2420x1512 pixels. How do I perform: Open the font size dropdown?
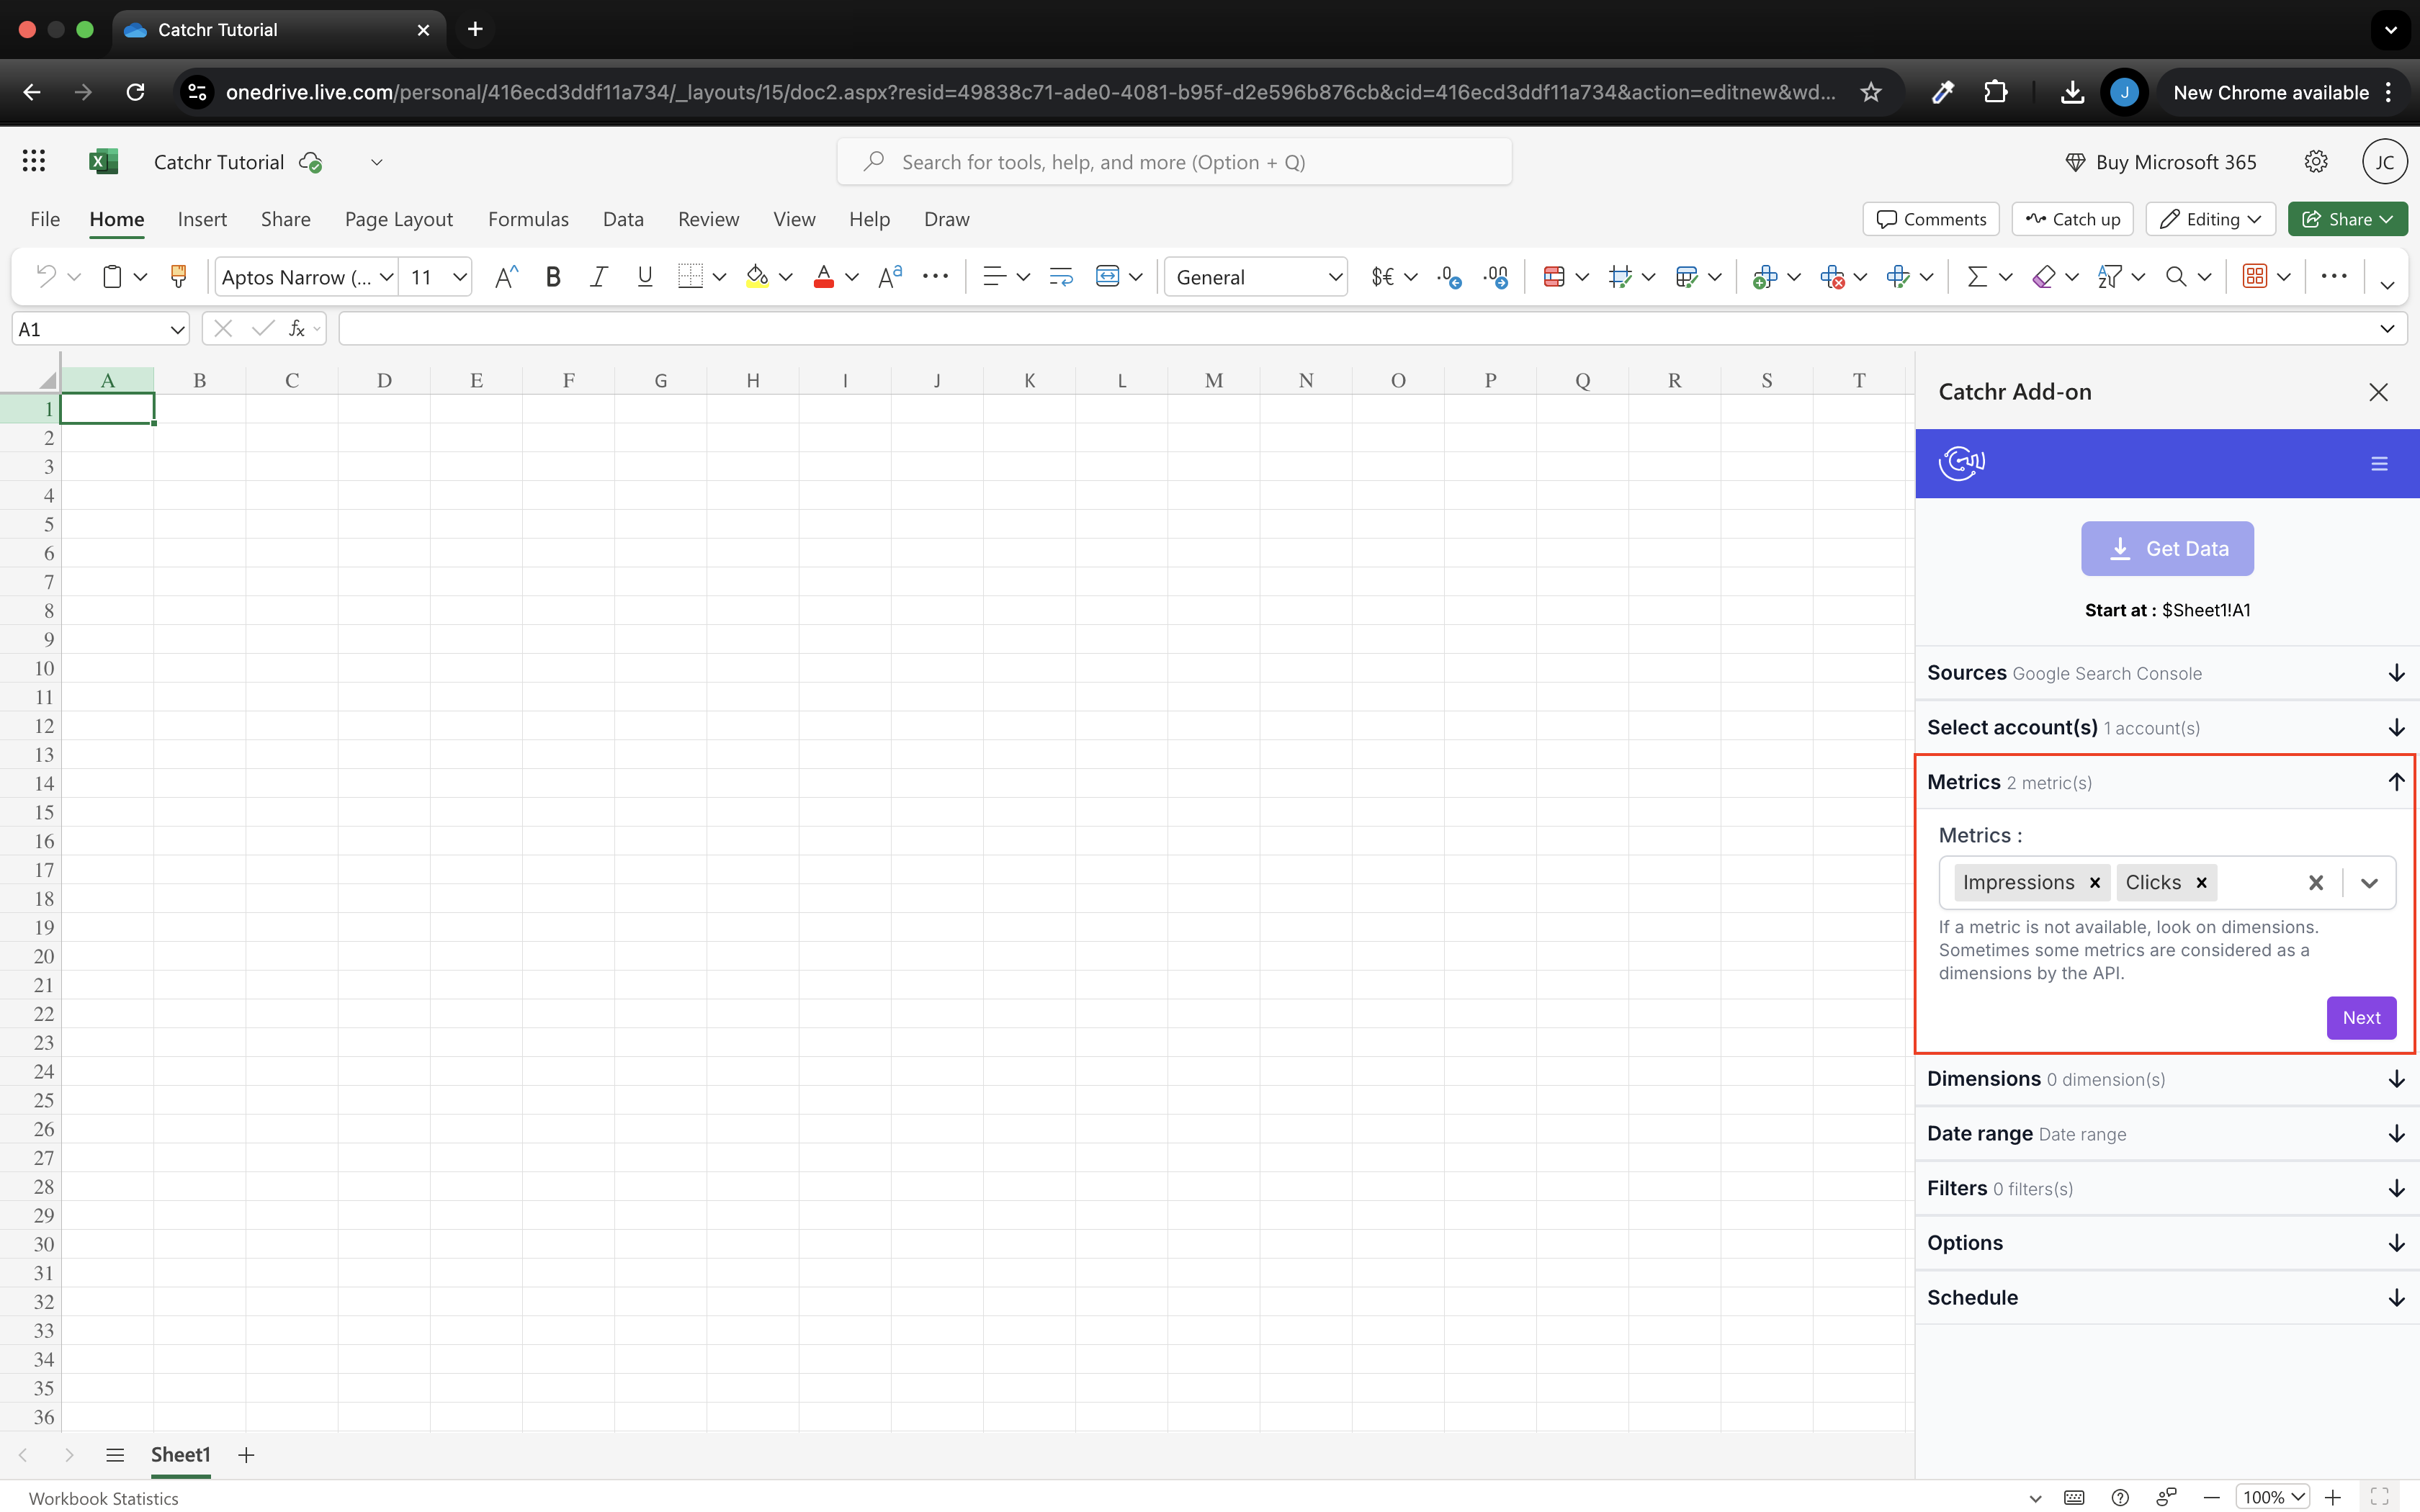click(459, 277)
